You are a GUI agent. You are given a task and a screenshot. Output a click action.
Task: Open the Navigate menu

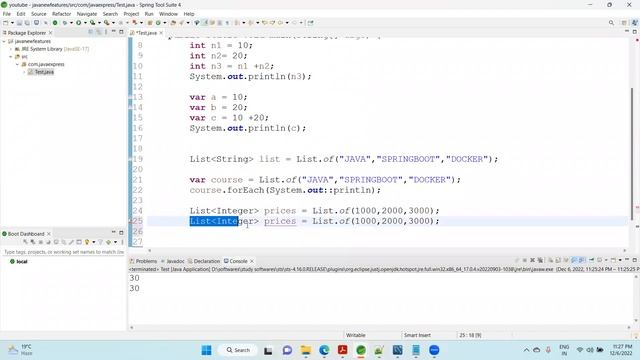[87, 14]
